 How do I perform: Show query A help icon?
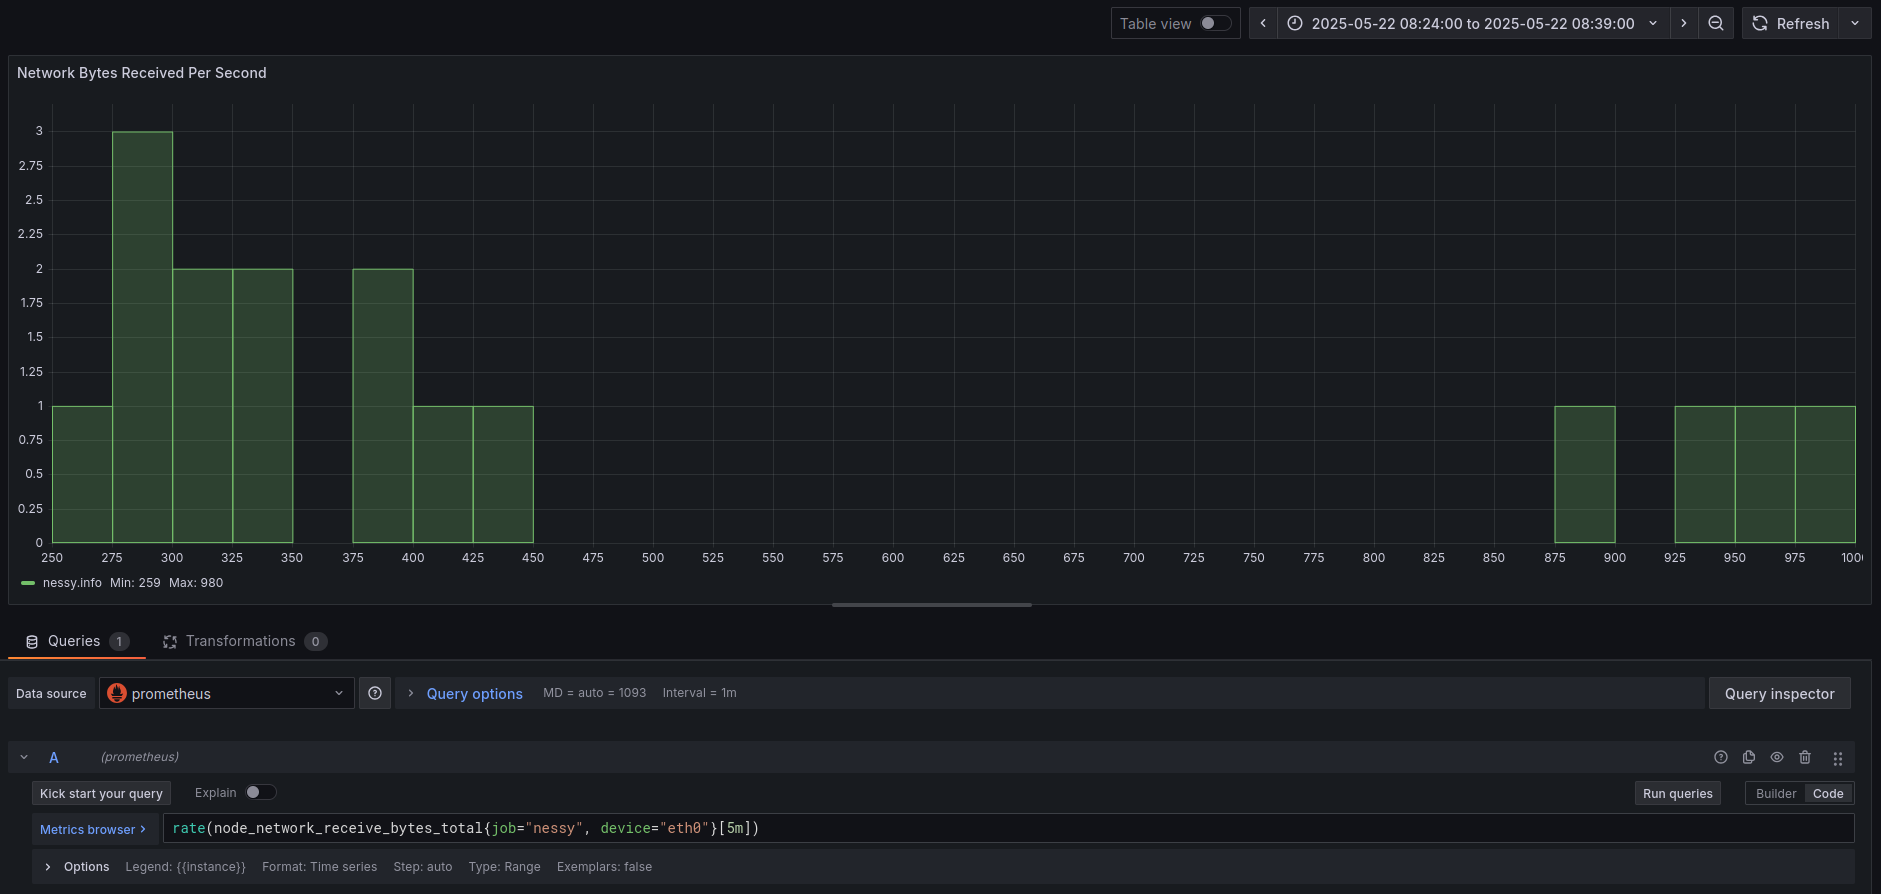pos(1721,757)
